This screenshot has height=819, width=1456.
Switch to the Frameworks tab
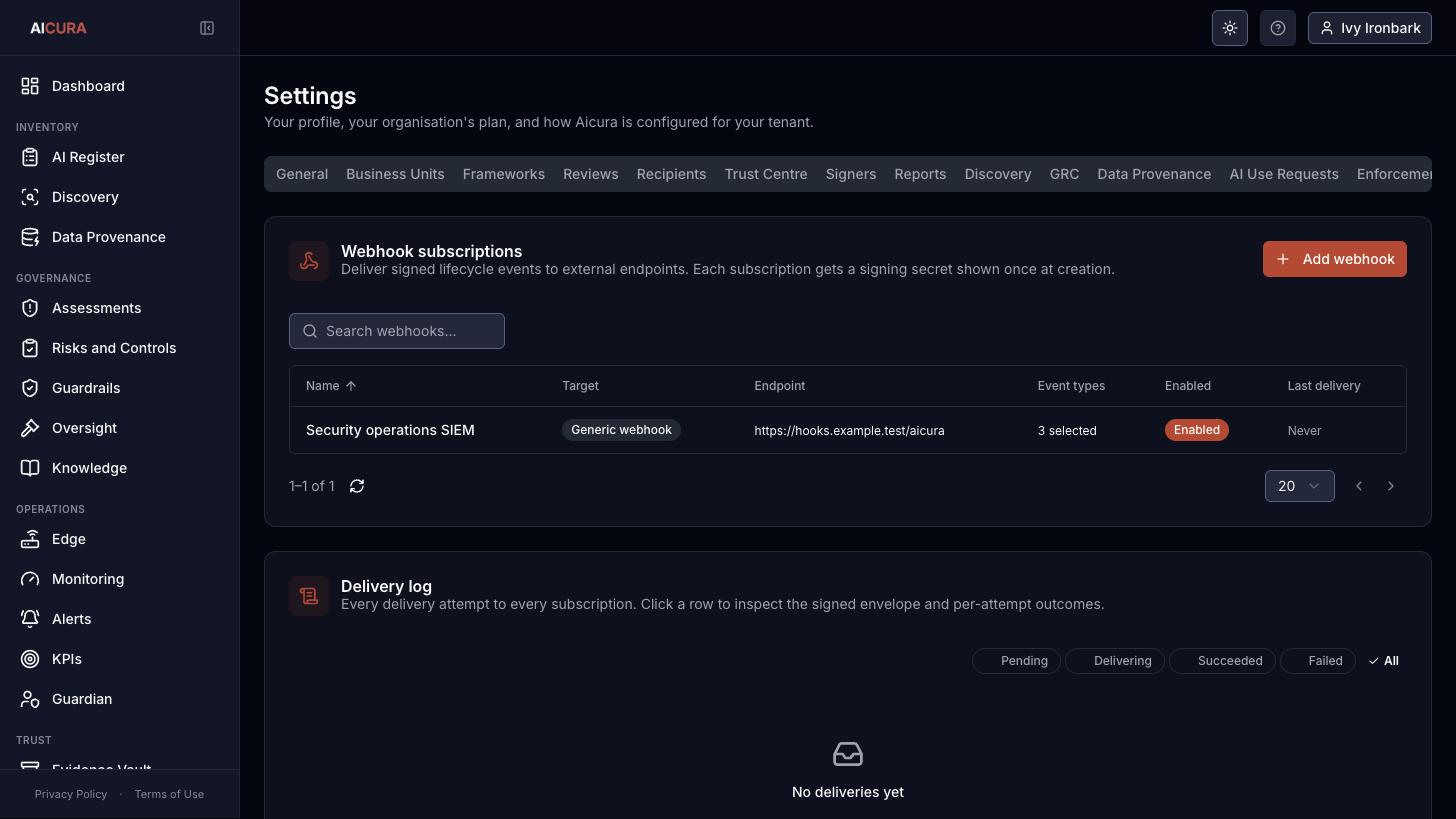504,174
